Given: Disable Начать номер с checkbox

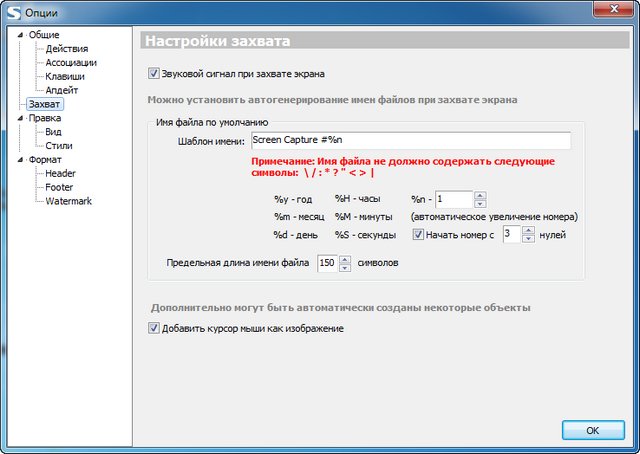Looking at the screenshot, I should coord(418,235).
